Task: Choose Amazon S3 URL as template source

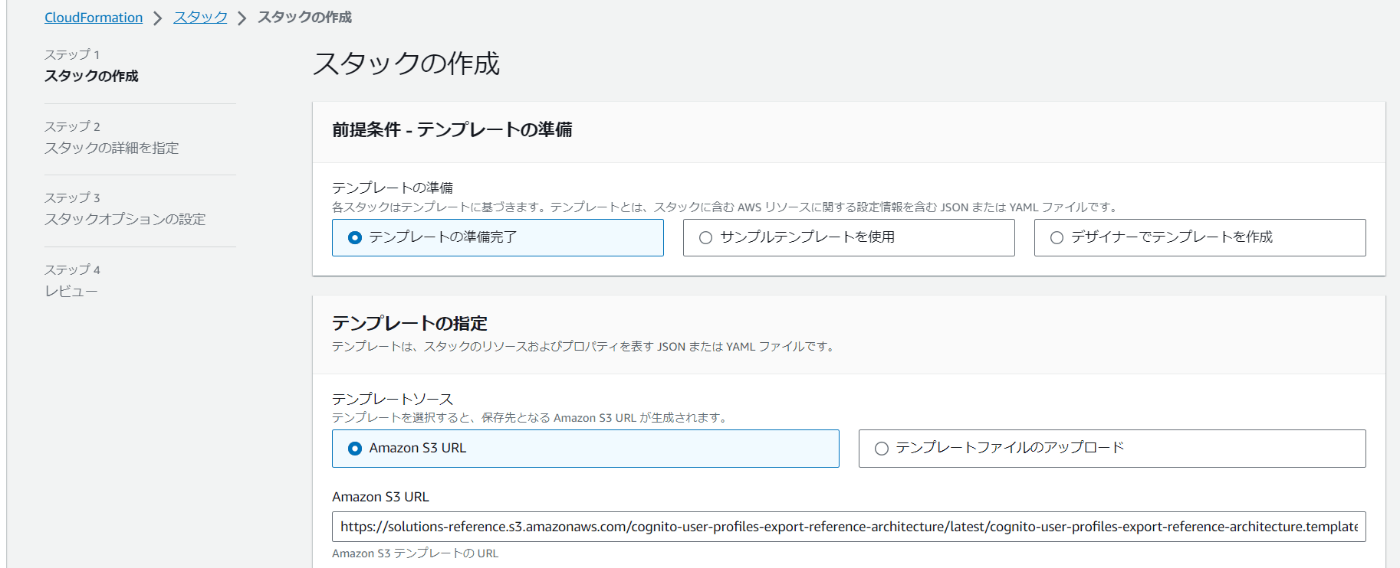Action: (585, 448)
